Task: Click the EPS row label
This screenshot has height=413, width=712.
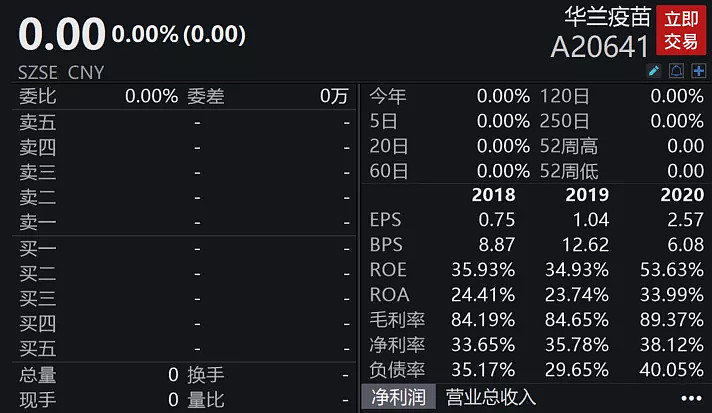Action: pos(386,220)
